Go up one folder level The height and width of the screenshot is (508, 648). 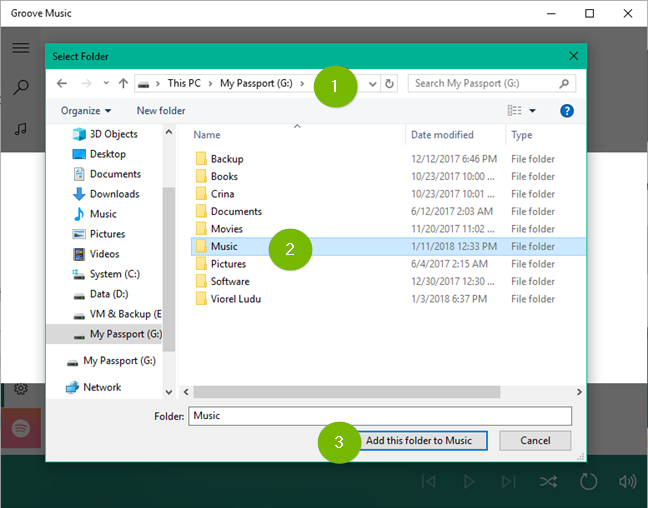coord(123,83)
